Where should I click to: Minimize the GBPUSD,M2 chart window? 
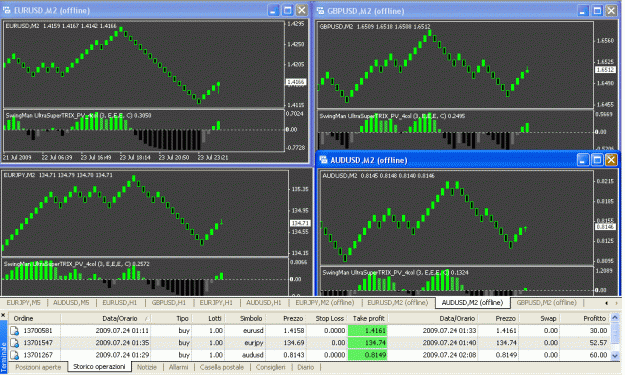point(583,11)
